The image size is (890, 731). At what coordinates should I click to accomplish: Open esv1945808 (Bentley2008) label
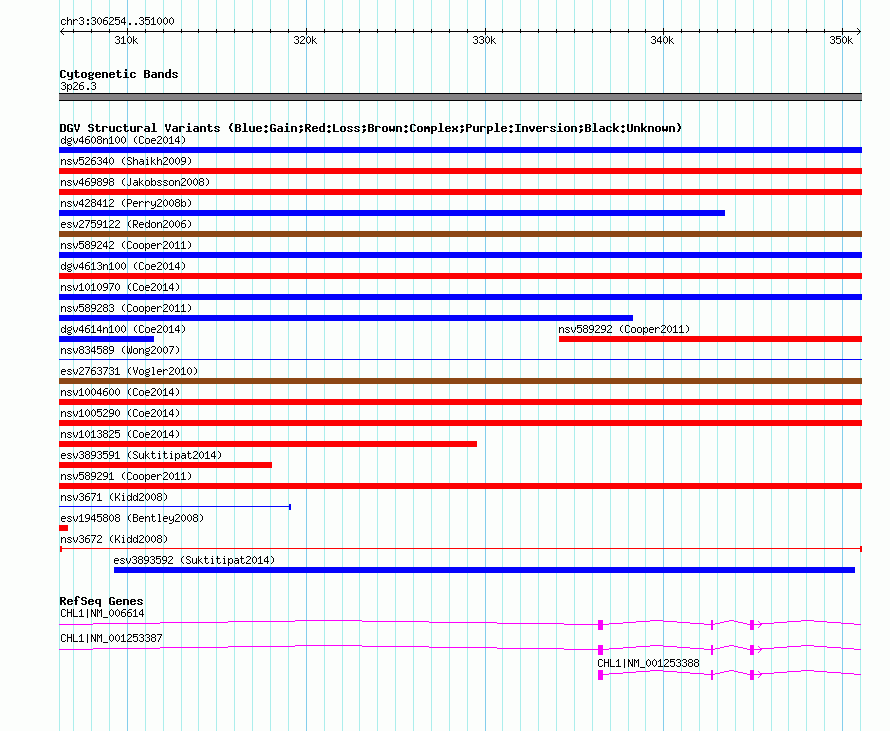(132, 518)
